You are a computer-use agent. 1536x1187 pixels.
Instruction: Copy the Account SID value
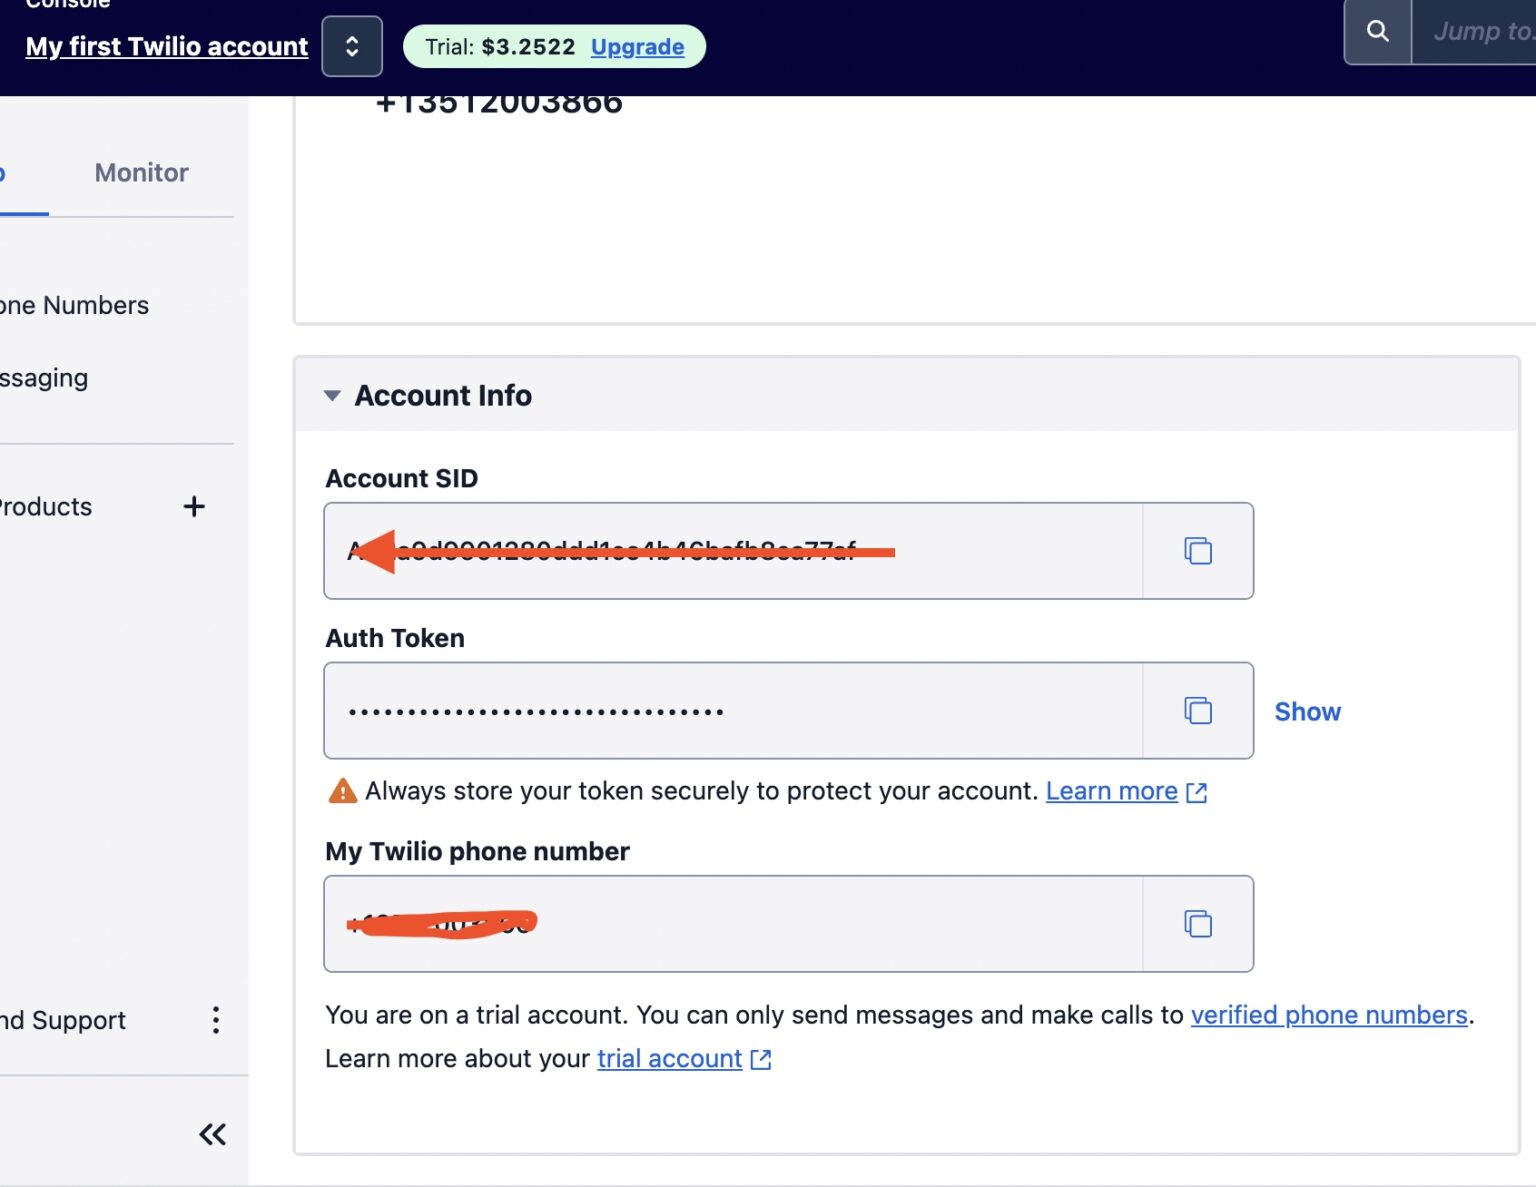(x=1197, y=551)
